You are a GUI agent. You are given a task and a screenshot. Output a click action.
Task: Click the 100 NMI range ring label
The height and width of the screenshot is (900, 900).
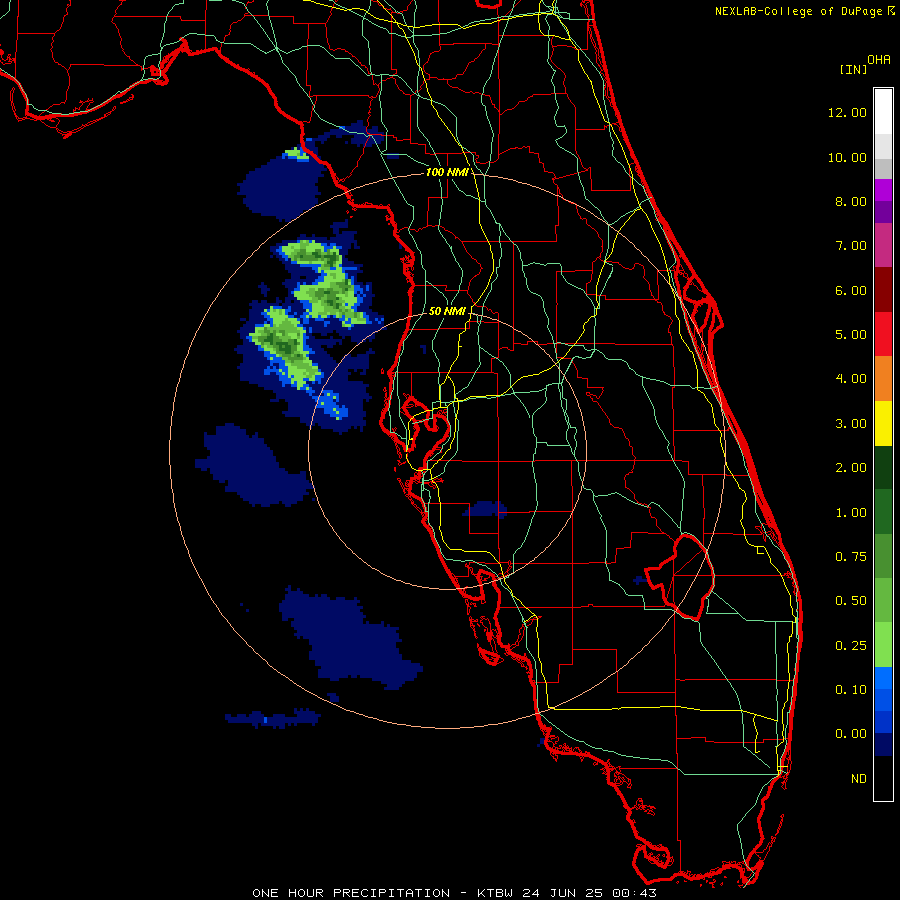coord(446,172)
